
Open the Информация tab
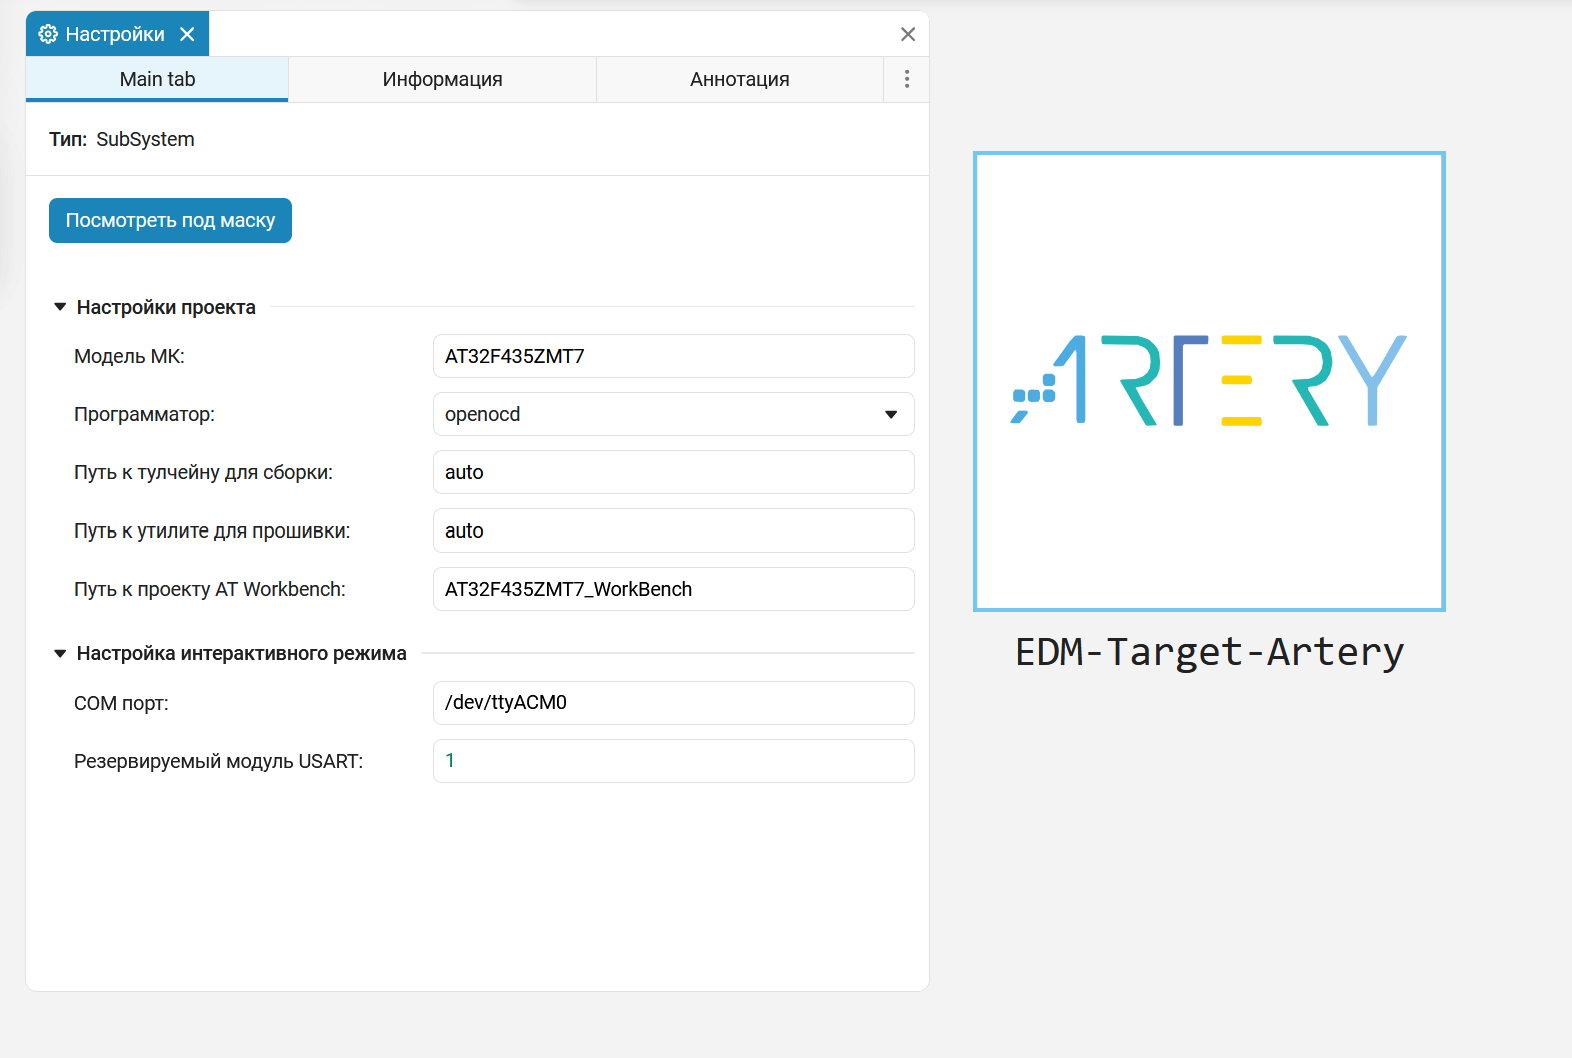(x=442, y=79)
